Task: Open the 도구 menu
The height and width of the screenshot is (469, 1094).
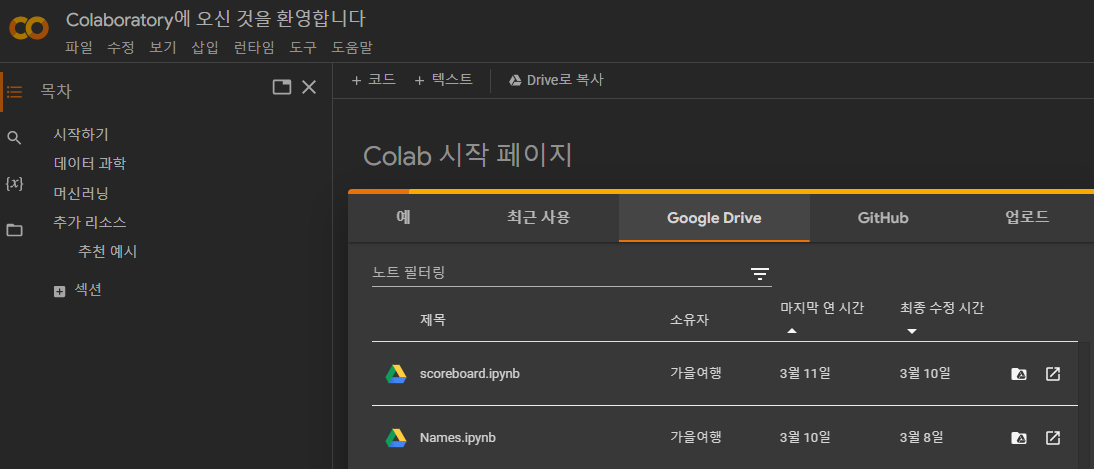Action: pyautogui.click(x=303, y=47)
